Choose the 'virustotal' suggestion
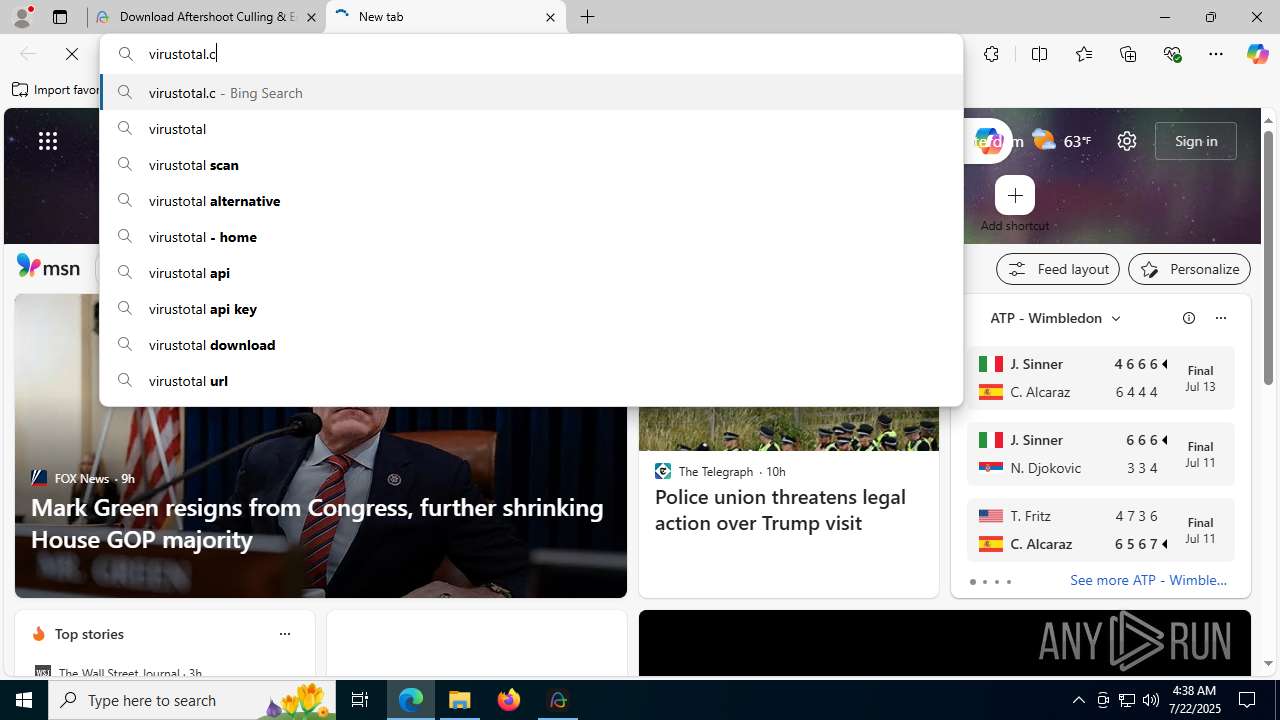This screenshot has width=1280, height=720. pyautogui.click(x=531, y=129)
